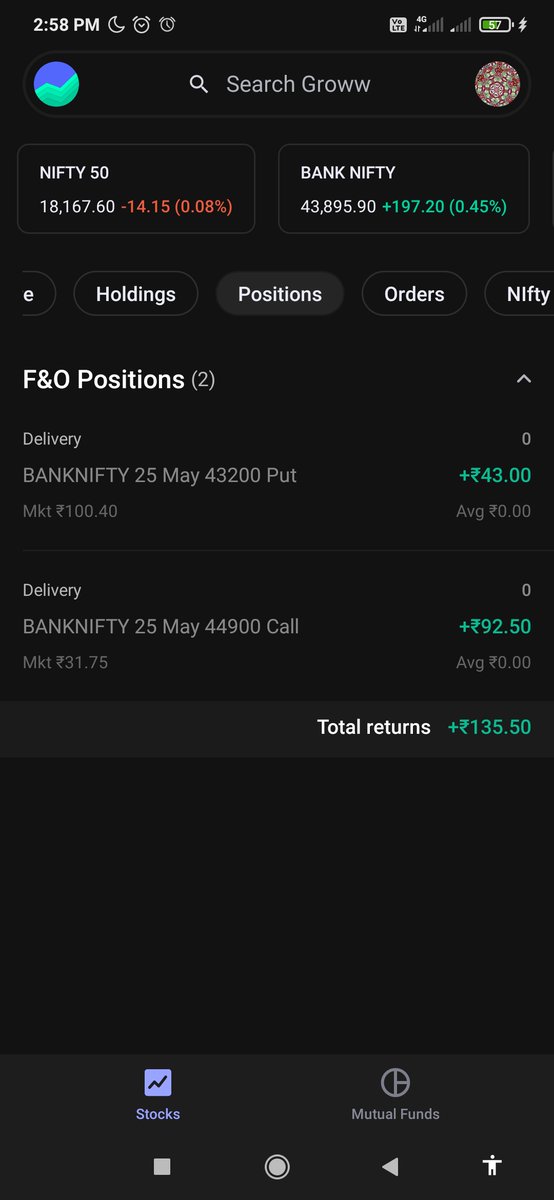The height and width of the screenshot is (1200, 554).
Task: Open the BANK NIFTY index card
Action: (403, 189)
